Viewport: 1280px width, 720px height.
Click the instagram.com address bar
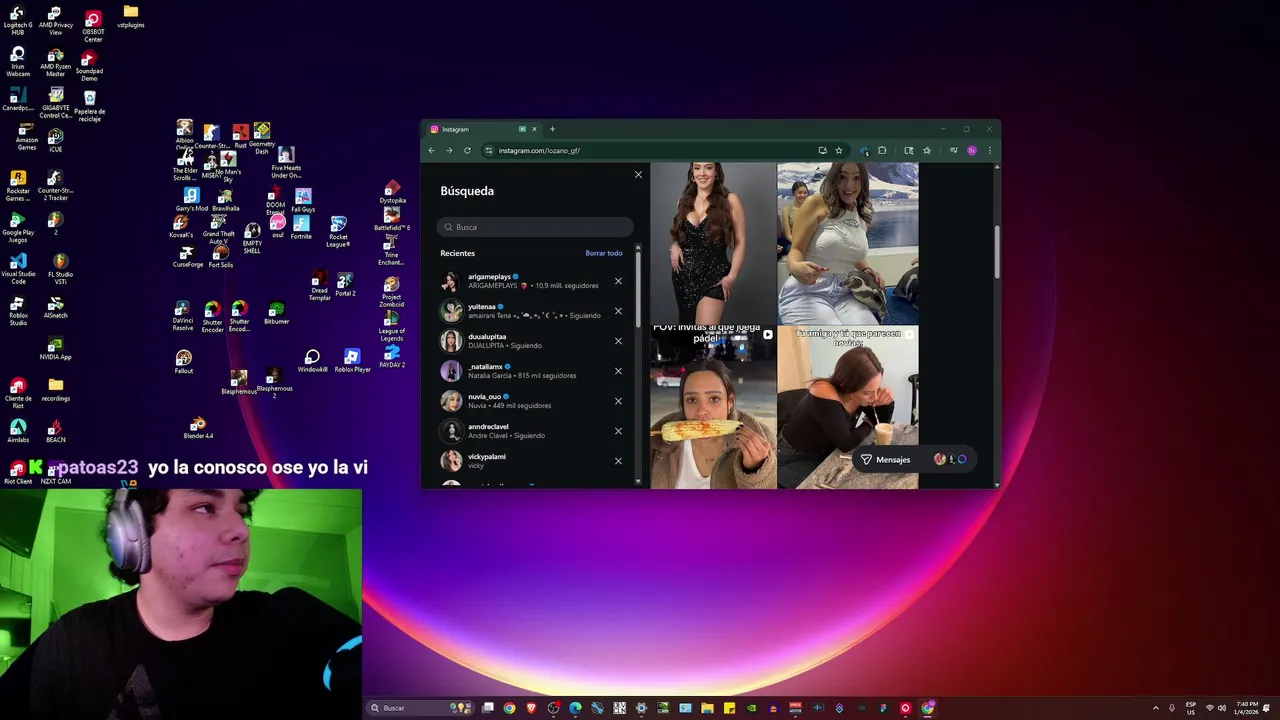pyautogui.click(x=650, y=150)
